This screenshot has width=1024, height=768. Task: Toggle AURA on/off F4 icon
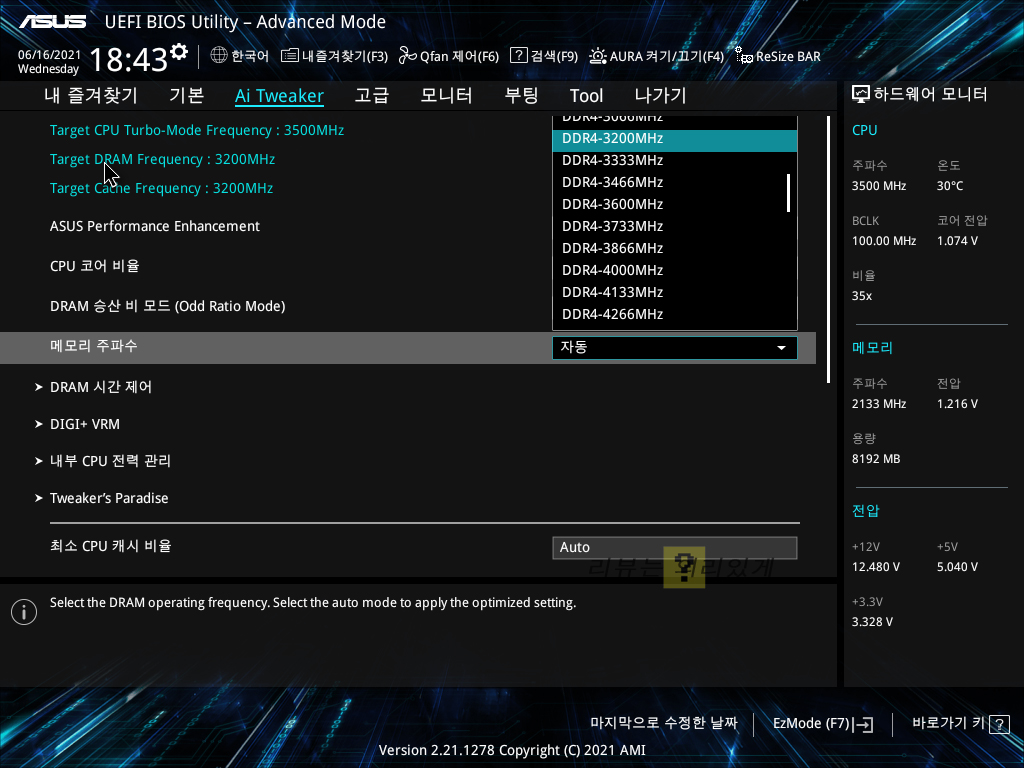[x=598, y=56]
